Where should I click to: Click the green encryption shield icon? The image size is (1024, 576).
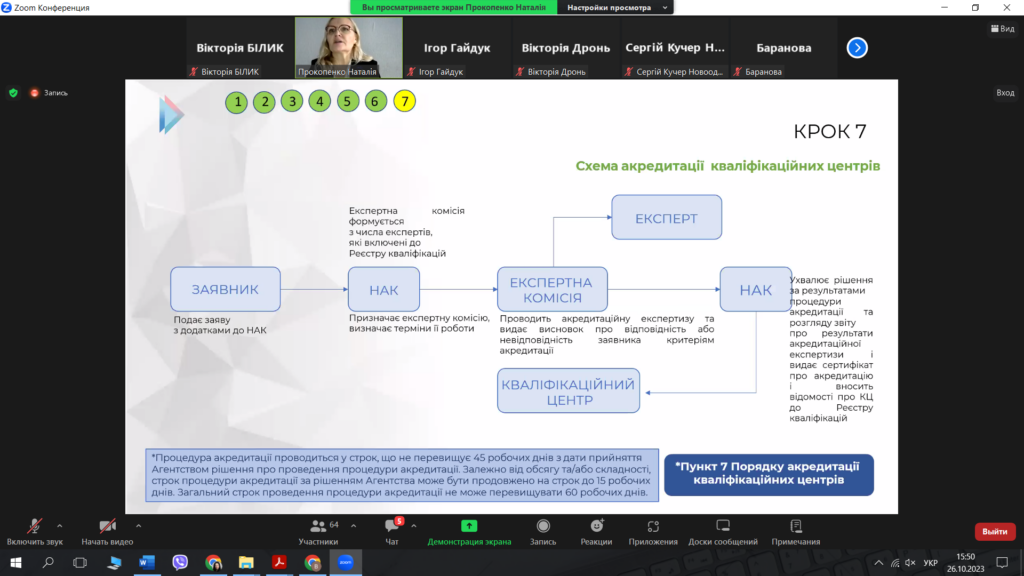[13, 93]
